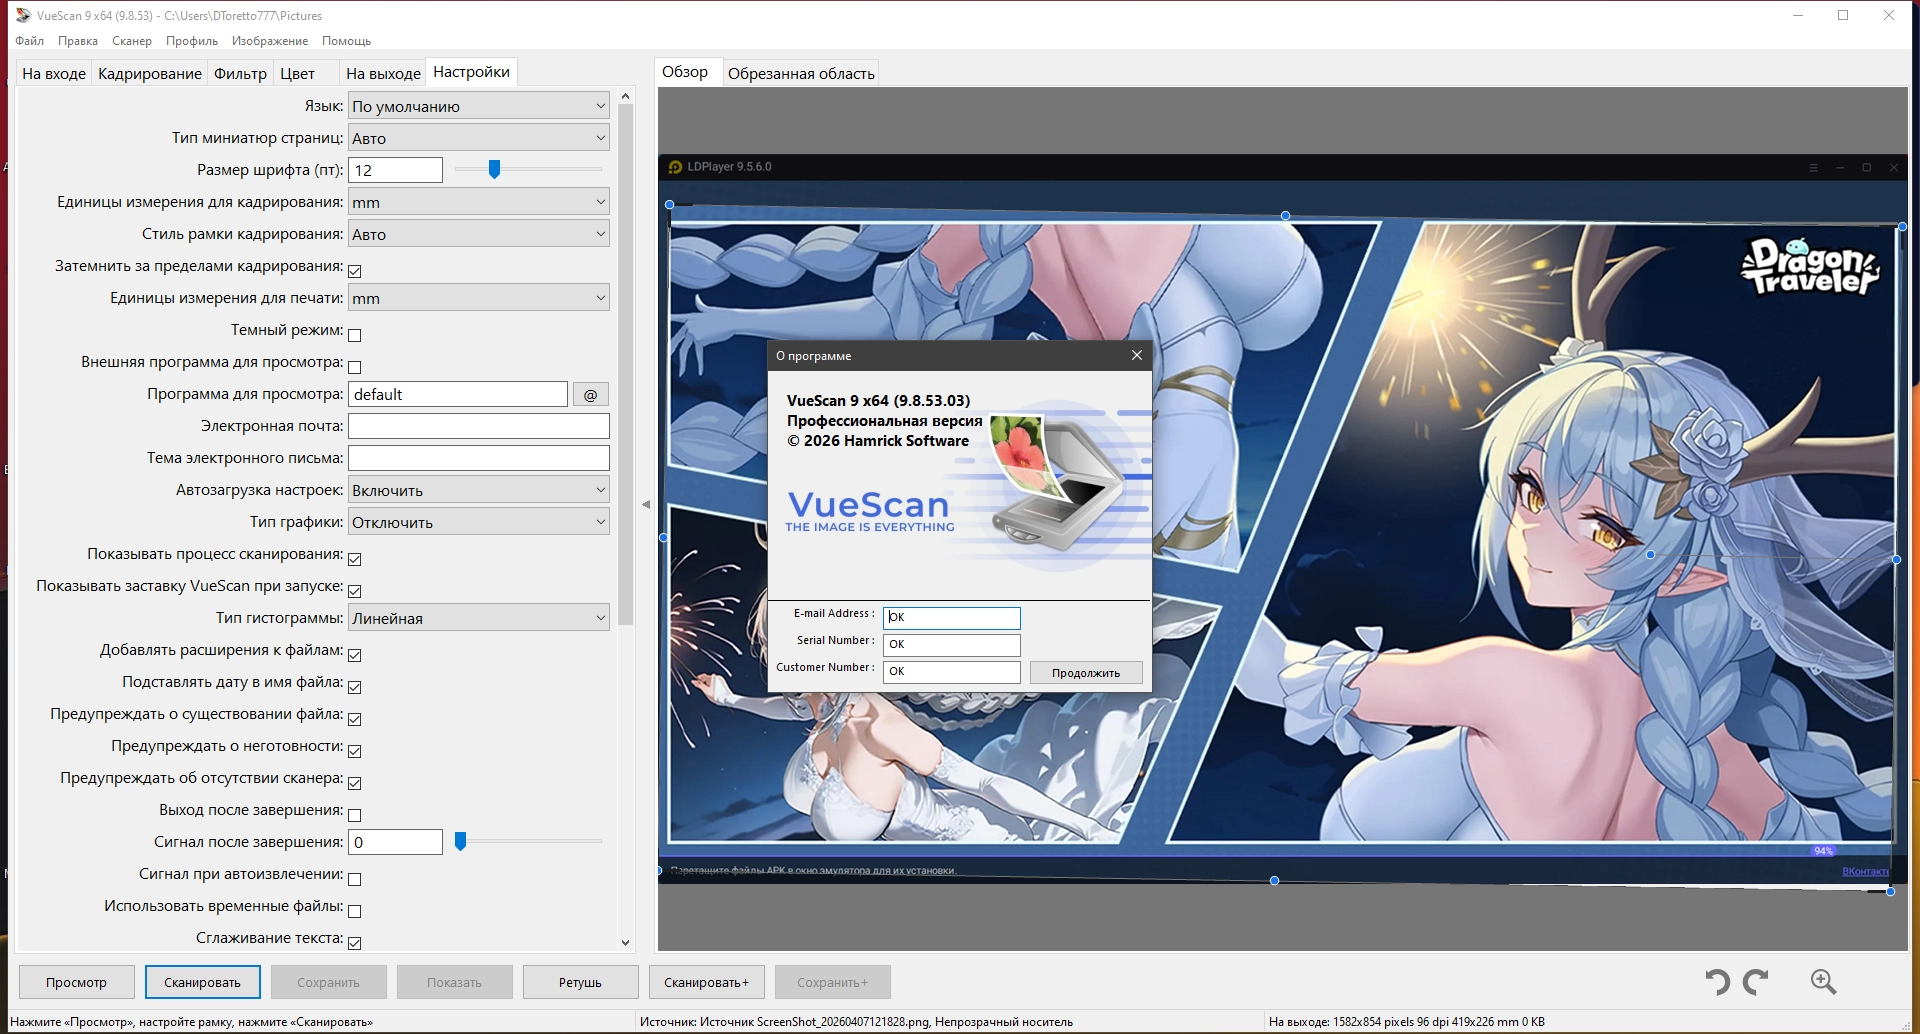The image size is (1920, 1034).
Task: Toggle «Предупреждать о неготовности» checkbox
Action: coord(355,751)
